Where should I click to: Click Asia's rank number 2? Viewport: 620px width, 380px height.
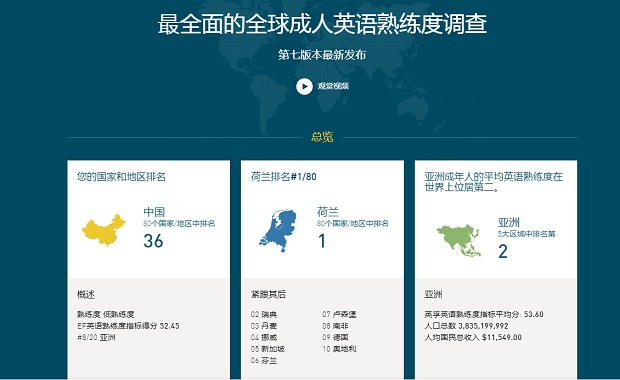tap(503, 251)
